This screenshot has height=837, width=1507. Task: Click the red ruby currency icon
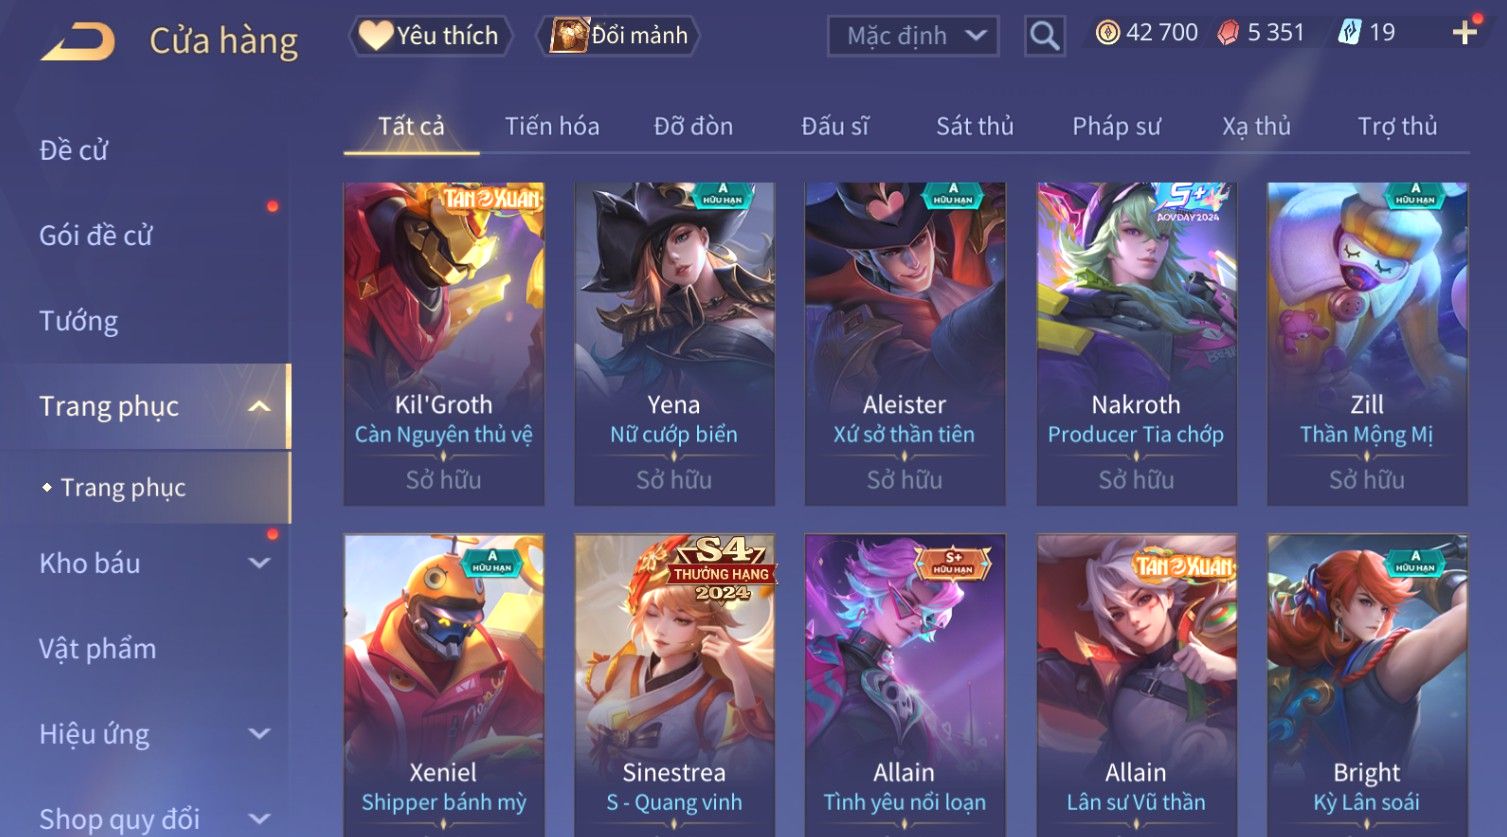click(x=1228, y=33)
